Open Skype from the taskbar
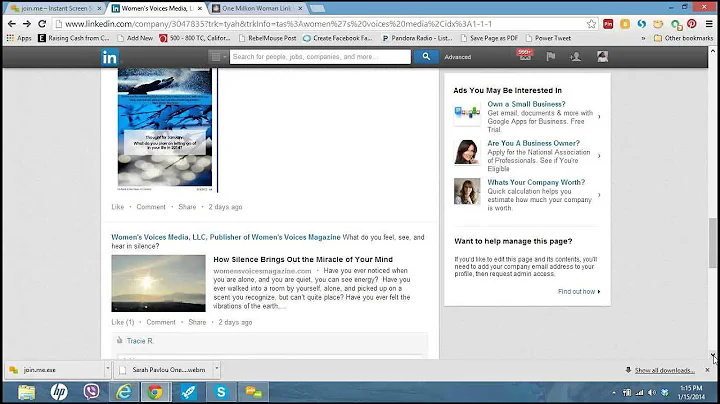 pos(221,392)
